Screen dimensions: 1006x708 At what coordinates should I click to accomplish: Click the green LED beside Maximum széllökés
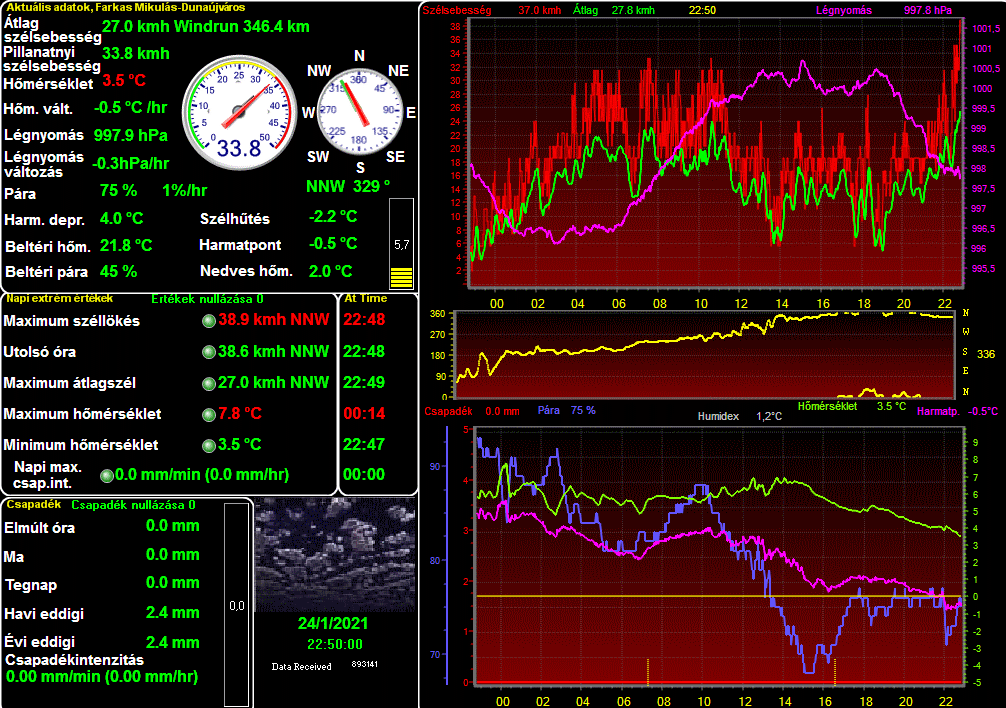pyautogui.click(x=208, y=321)
